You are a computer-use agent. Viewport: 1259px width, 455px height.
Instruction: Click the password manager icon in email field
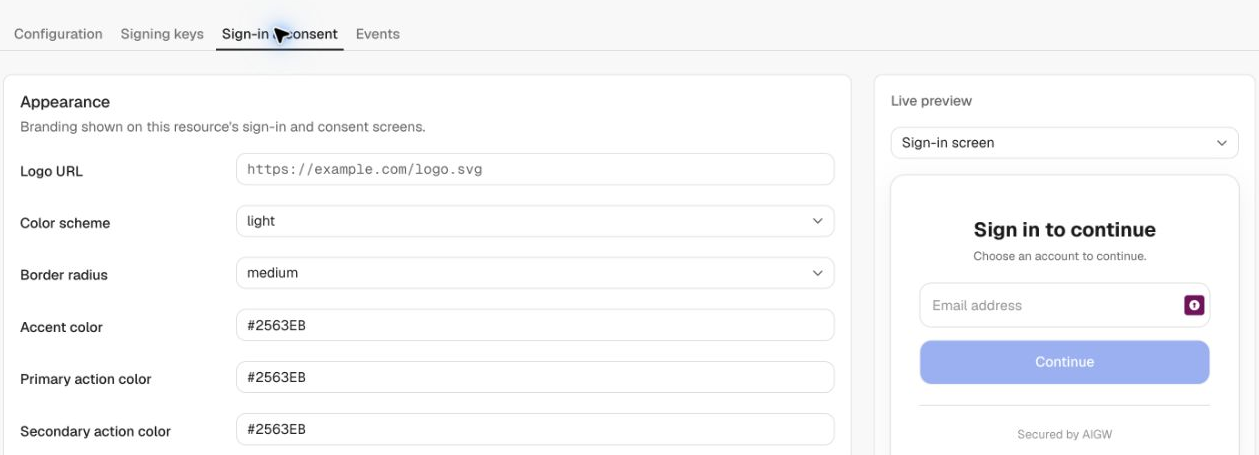tap(1194, 305)
